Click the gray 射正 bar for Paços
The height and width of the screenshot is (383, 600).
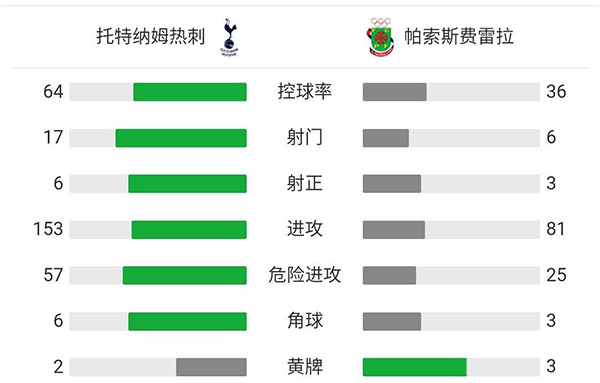click(392, 184)
